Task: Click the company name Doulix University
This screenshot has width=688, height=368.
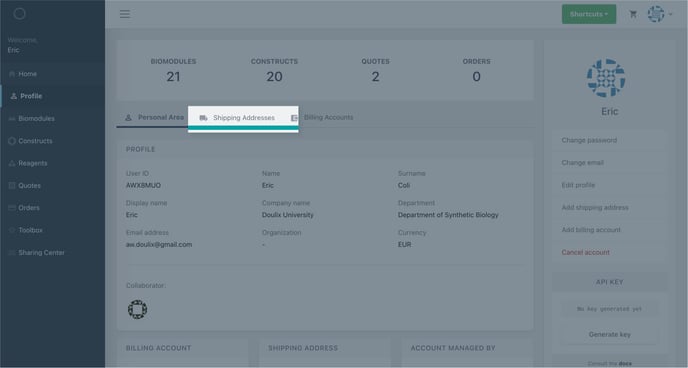Action: 288,215
